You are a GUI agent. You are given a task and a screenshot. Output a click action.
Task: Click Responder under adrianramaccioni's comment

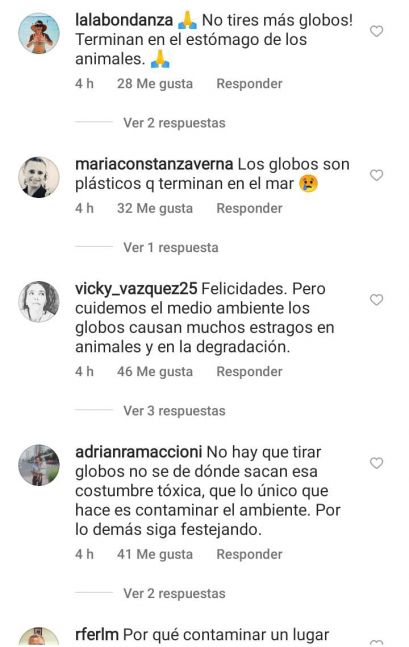click(249, 554)
